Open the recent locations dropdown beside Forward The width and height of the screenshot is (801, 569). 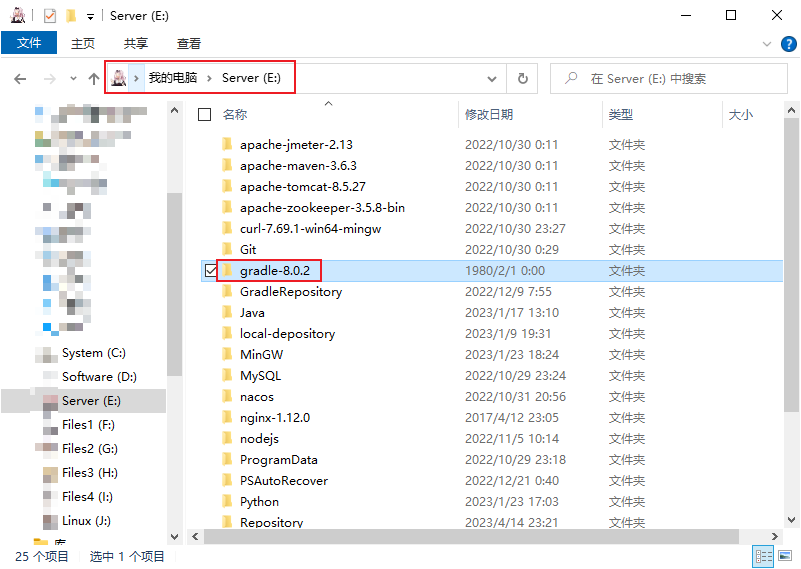[x=73, y=78]
